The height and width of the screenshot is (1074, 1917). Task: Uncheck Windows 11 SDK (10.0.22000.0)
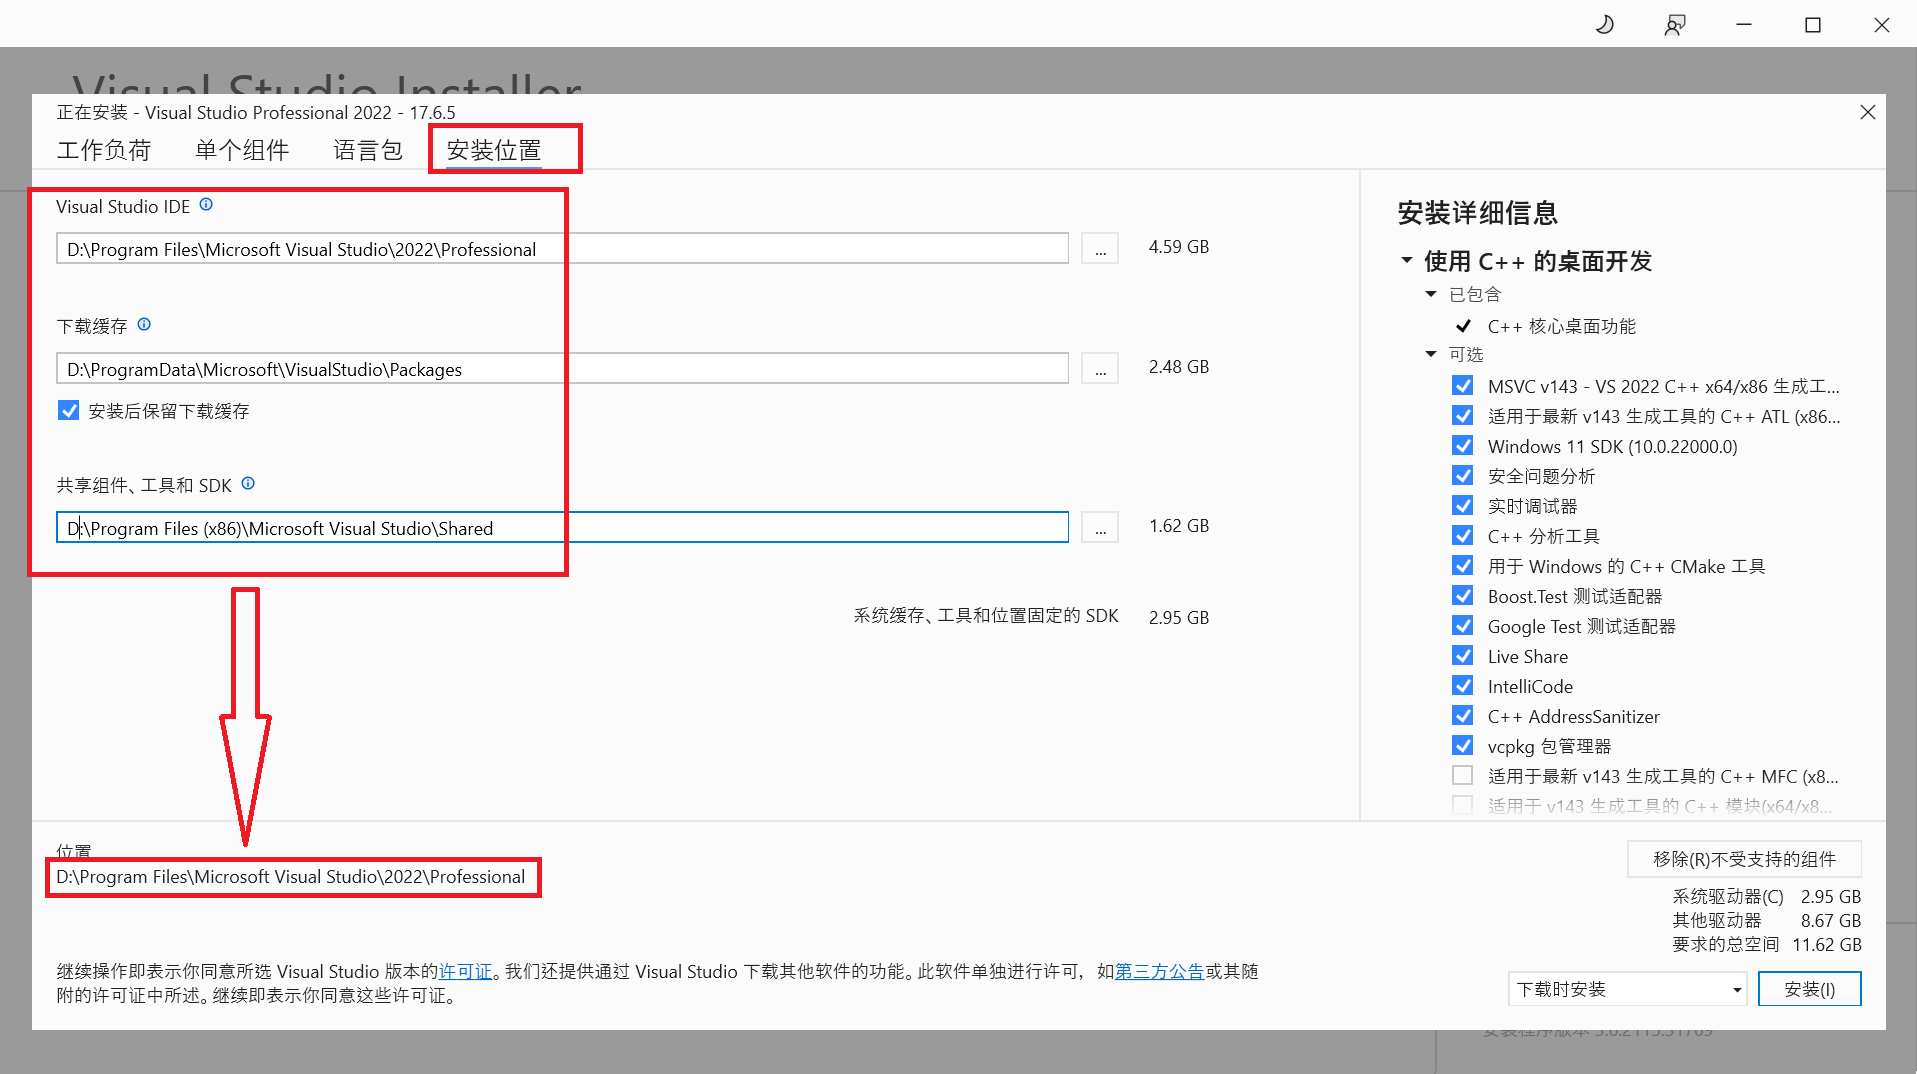(1462, 446)
